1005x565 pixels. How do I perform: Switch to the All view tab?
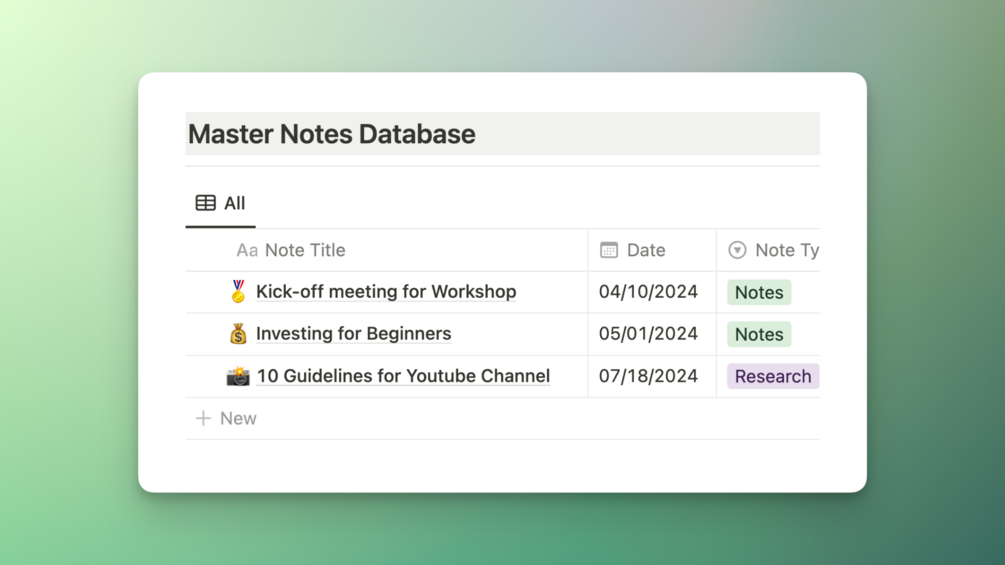pyautogui.click(x=221, y=203)
